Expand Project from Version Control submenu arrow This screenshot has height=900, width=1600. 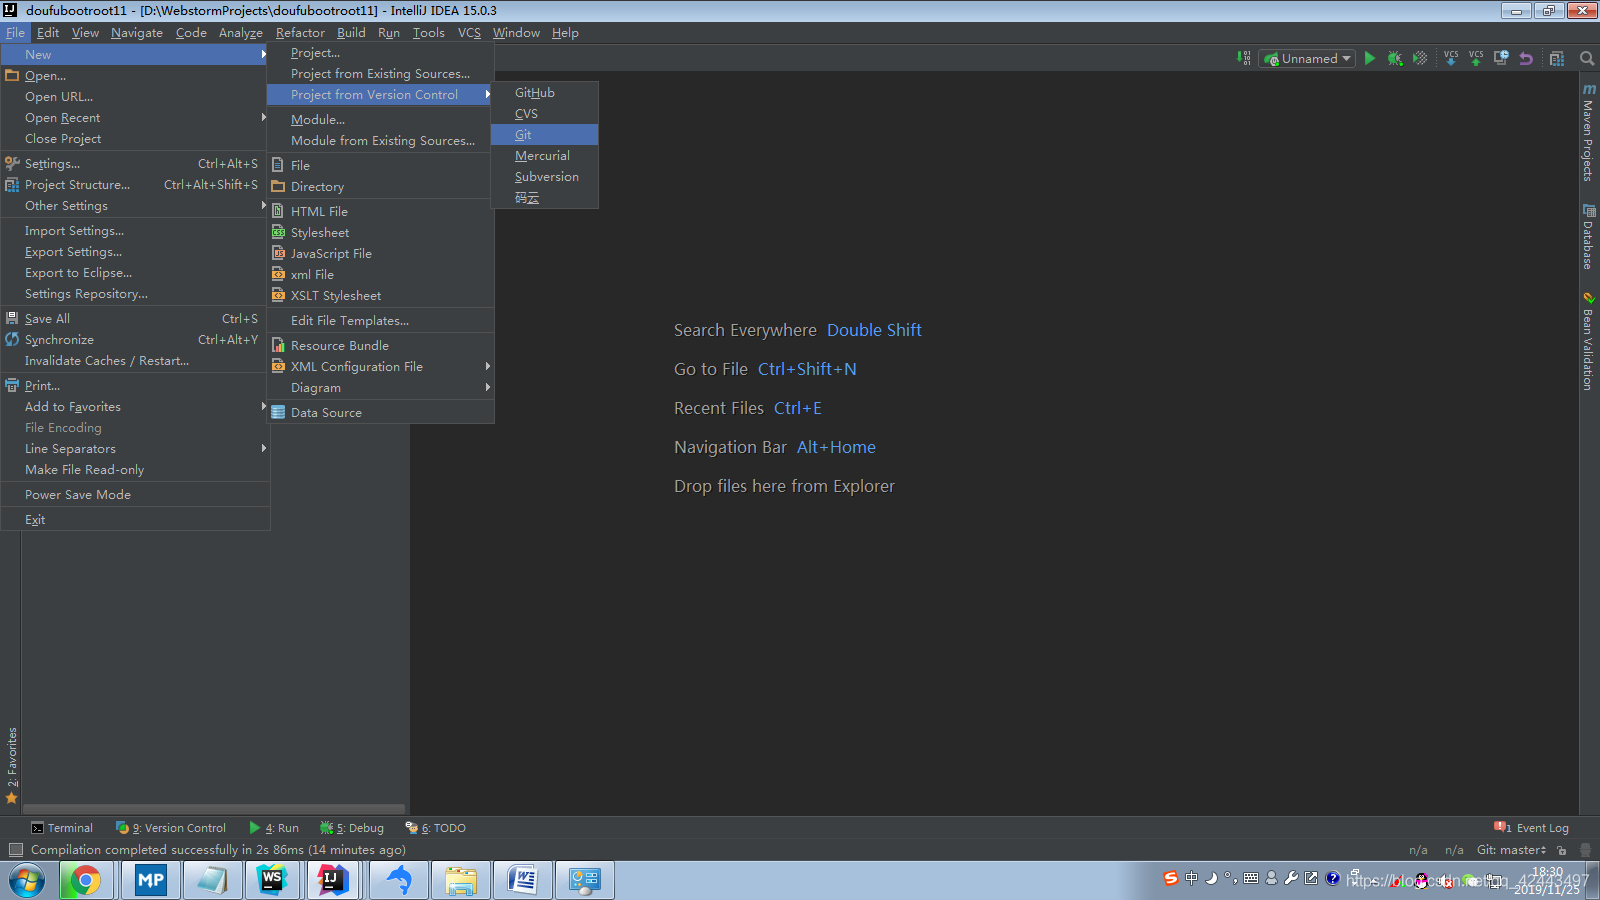(487, 95)
